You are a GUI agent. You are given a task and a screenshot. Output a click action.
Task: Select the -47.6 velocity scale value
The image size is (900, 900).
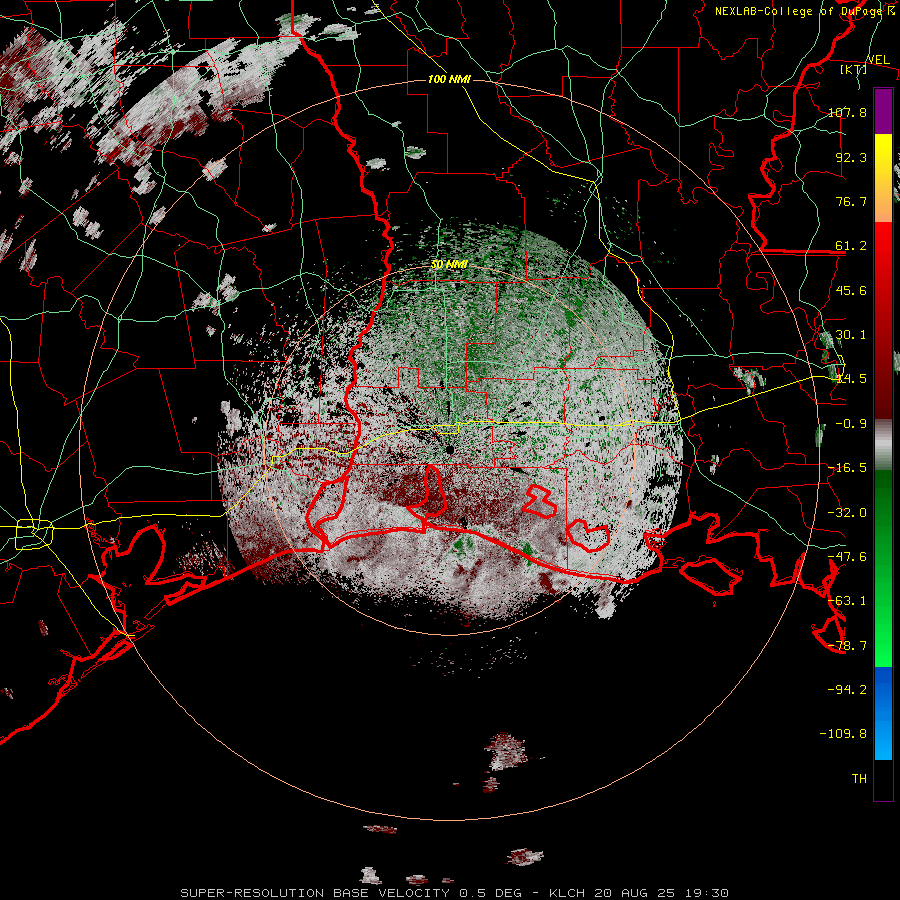[x=847, y=556]
